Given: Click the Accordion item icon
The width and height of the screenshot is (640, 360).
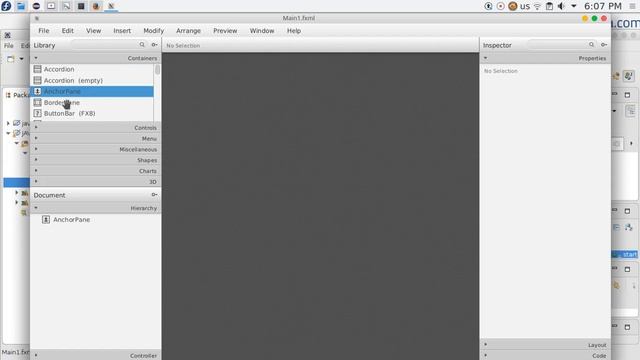Looking at the screenshot, I should click(x=38, y=69).
